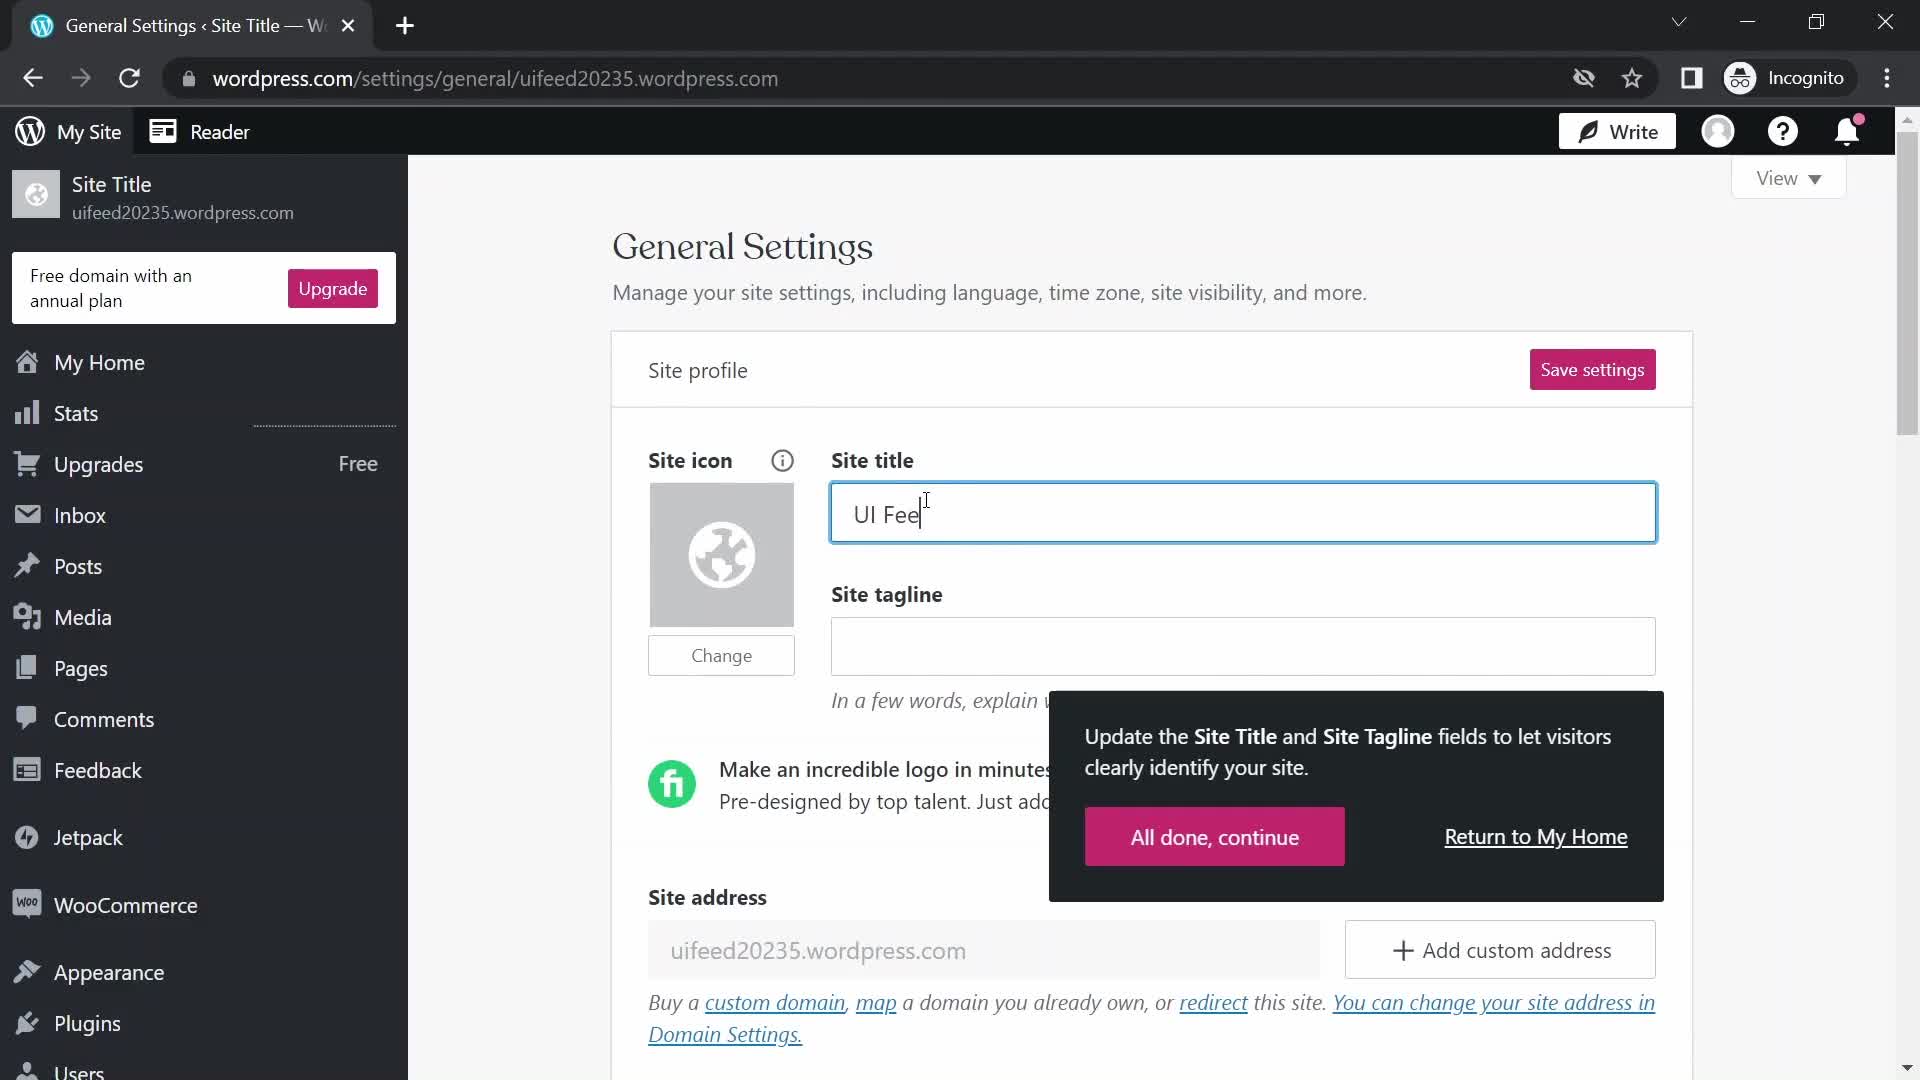Click Upgrade plan button
The width and height of the screenshot is (1920, 1080).
pos(334,289)
